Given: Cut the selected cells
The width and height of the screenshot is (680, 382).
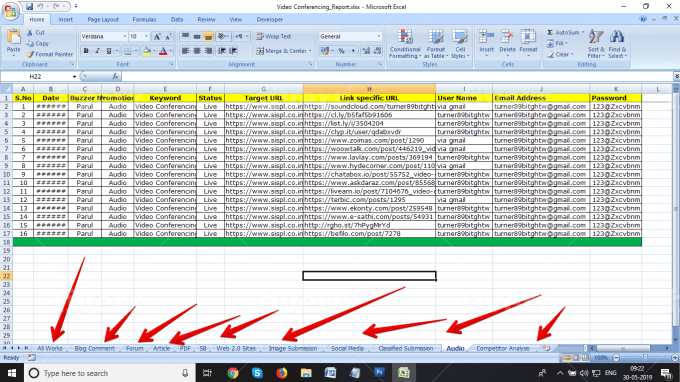Looking at the screenshot, I should click(36, 33).
